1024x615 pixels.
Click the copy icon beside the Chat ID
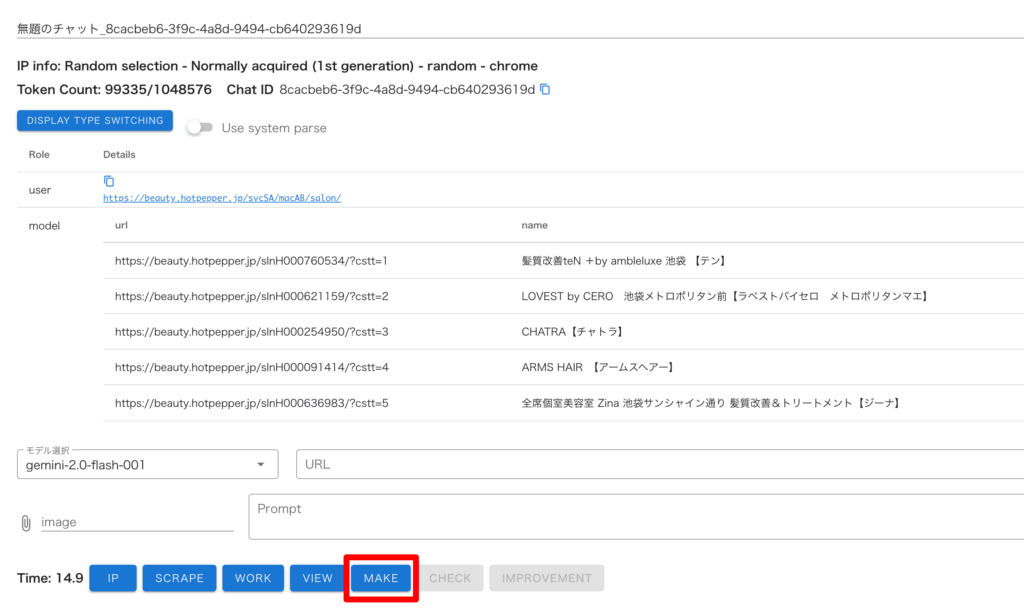[x=545, y=90]
